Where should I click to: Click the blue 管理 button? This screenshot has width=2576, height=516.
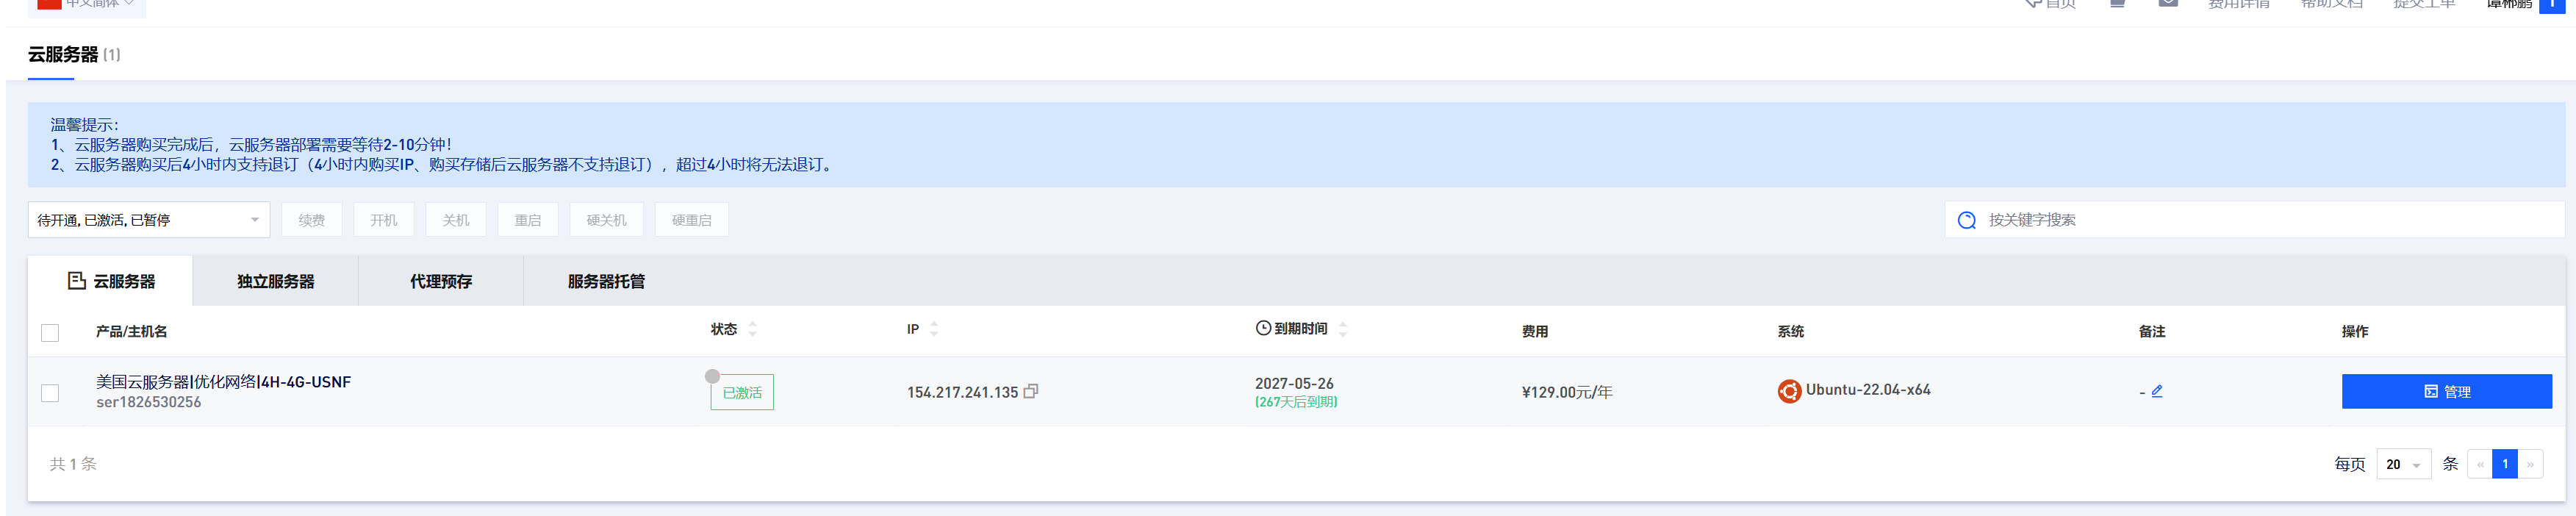2446,391
